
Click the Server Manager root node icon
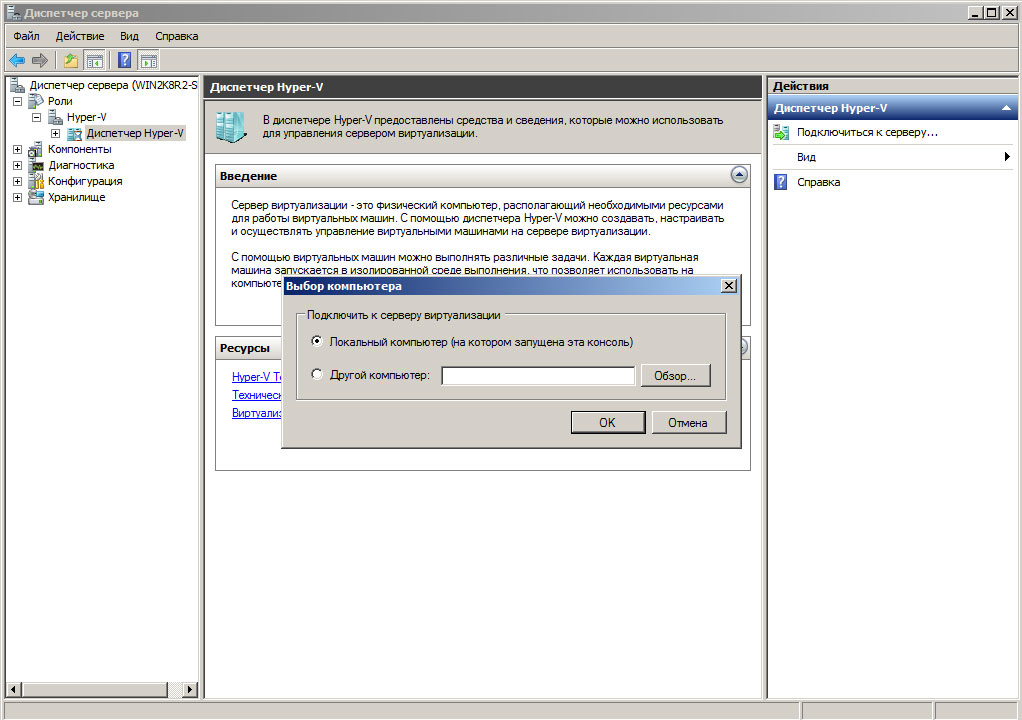[x=17, y=85]
